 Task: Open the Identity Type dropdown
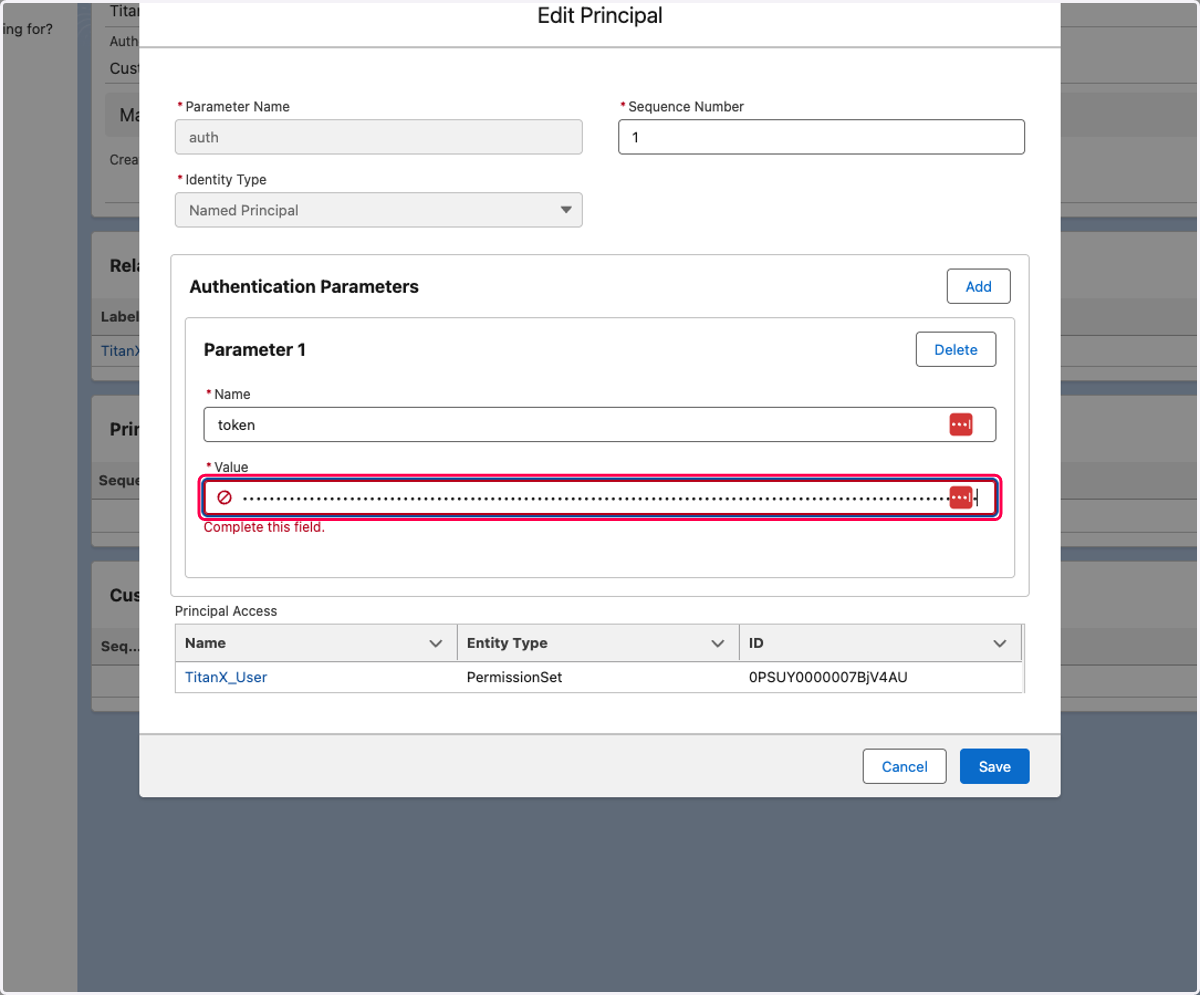tap(378, 210)
